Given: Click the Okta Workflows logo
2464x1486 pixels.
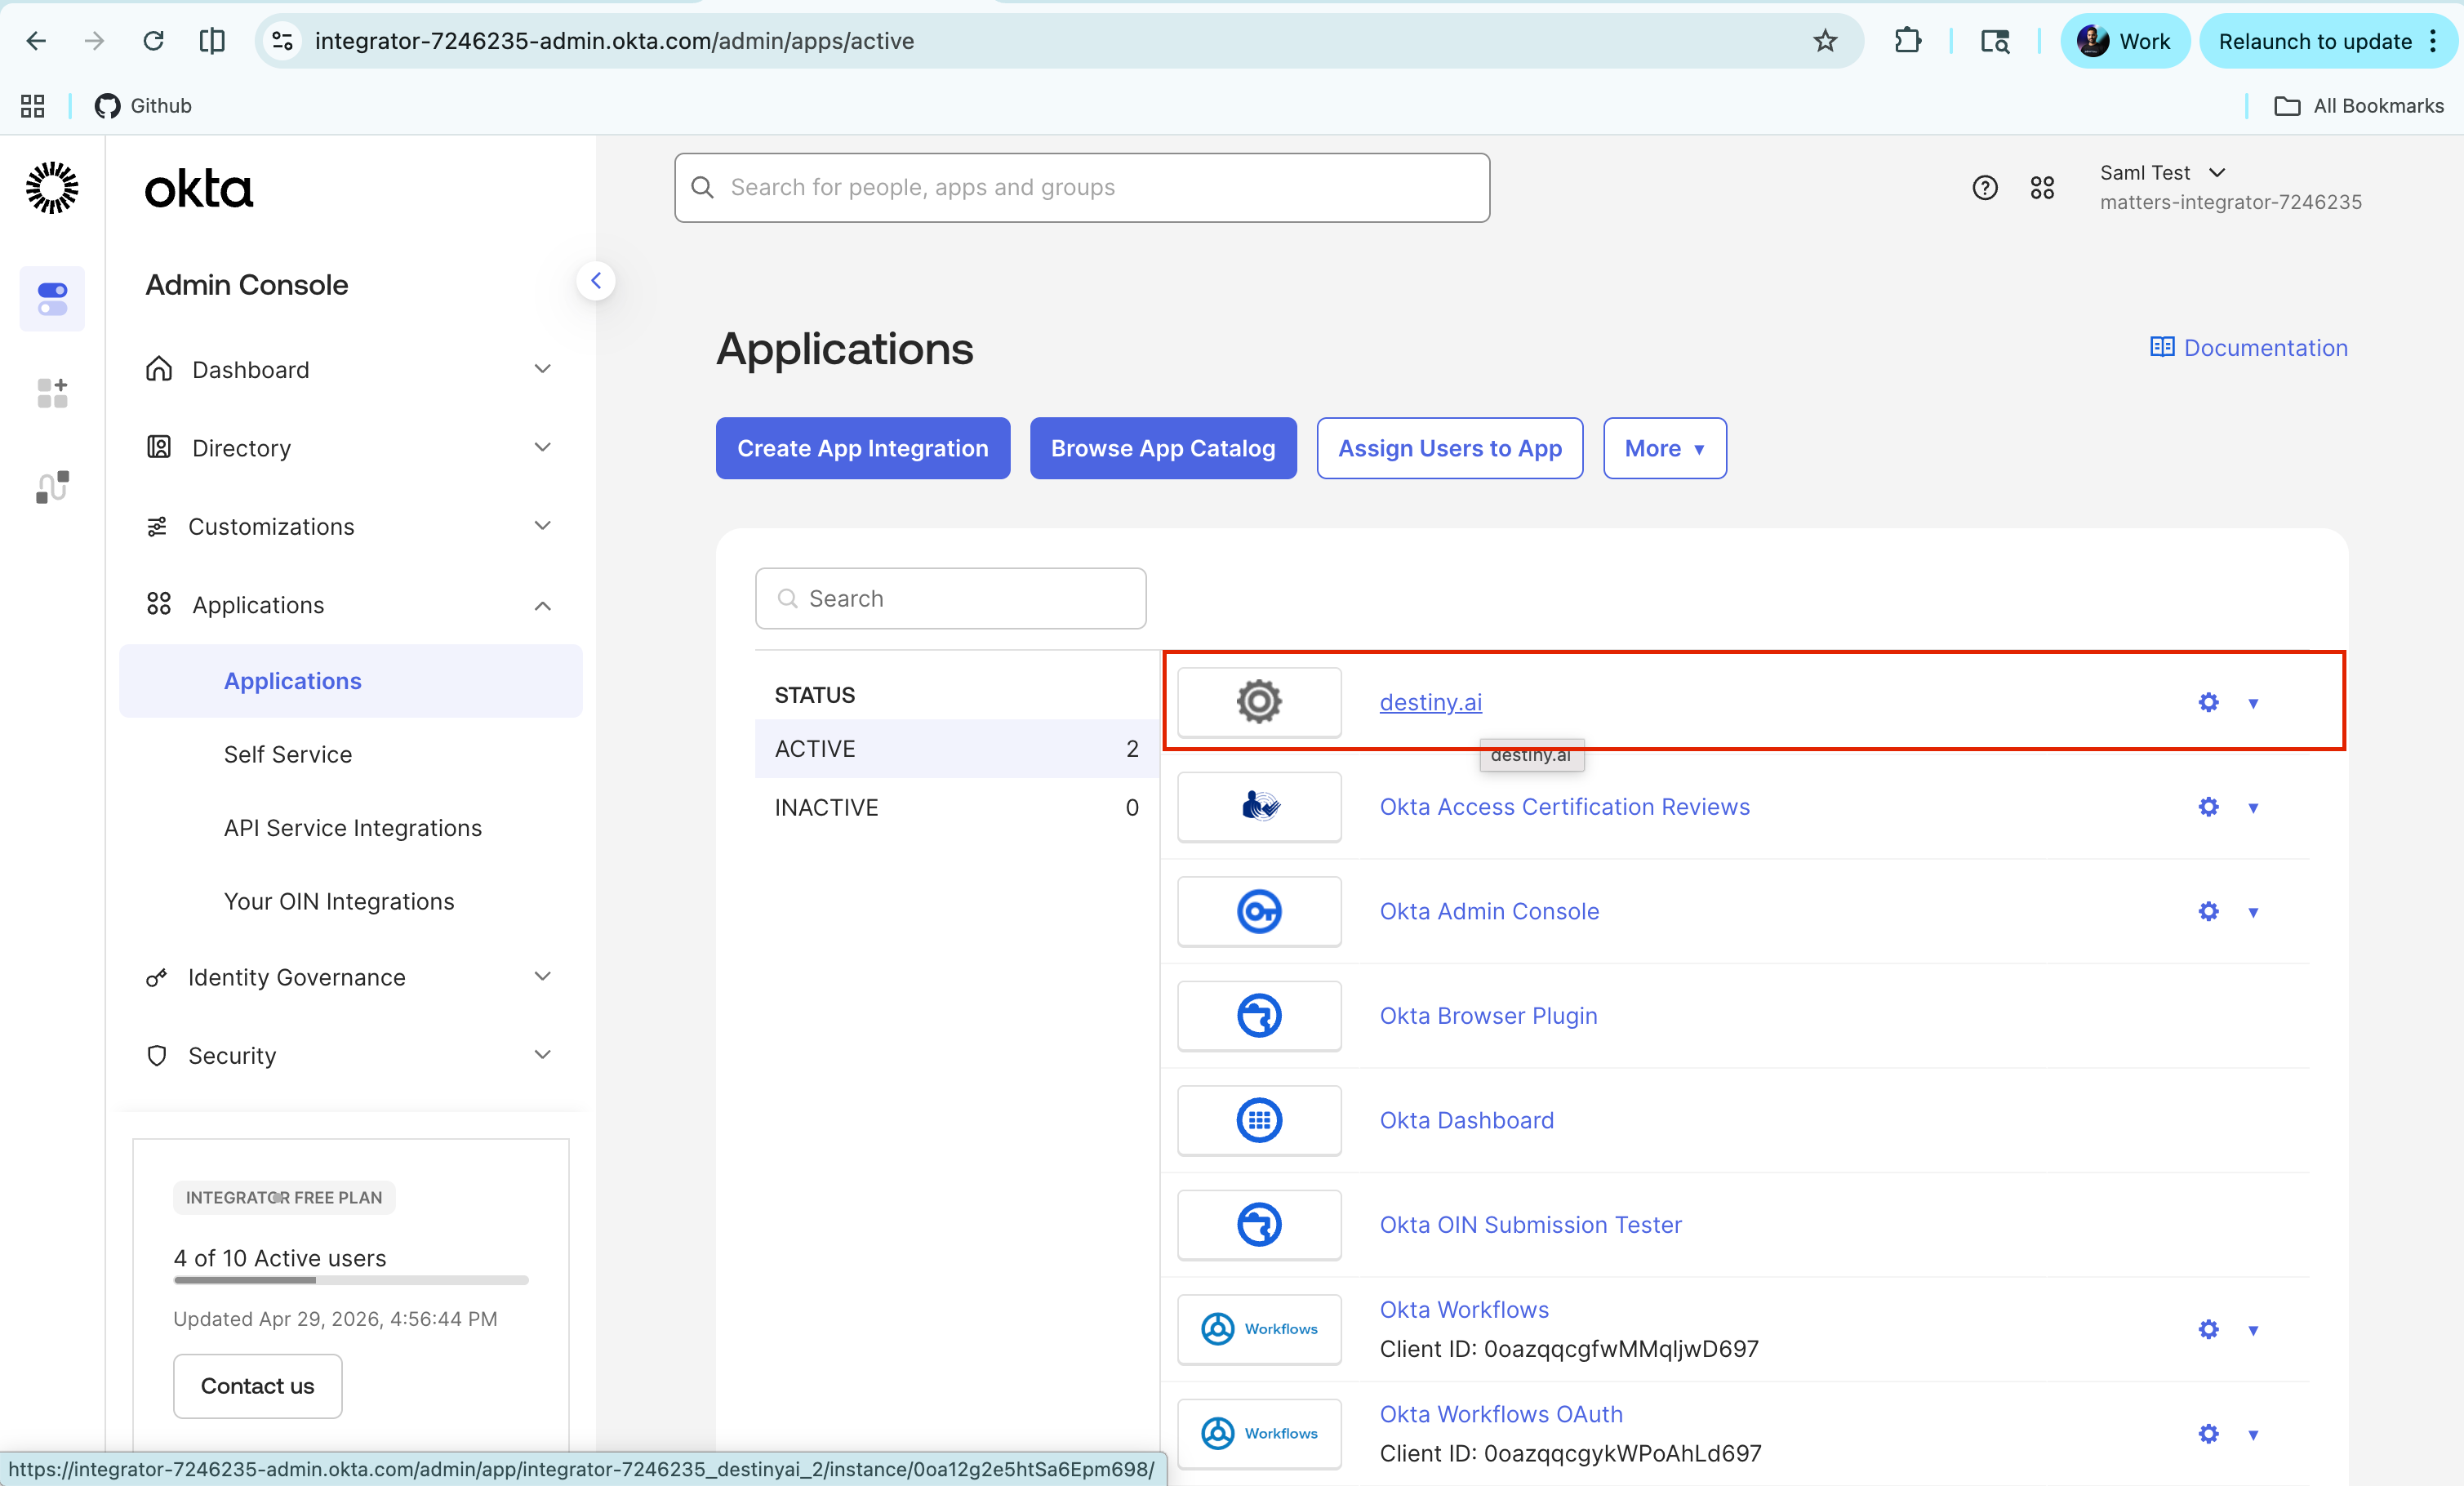Looking at the screenshot, I should point(1259,1329).
